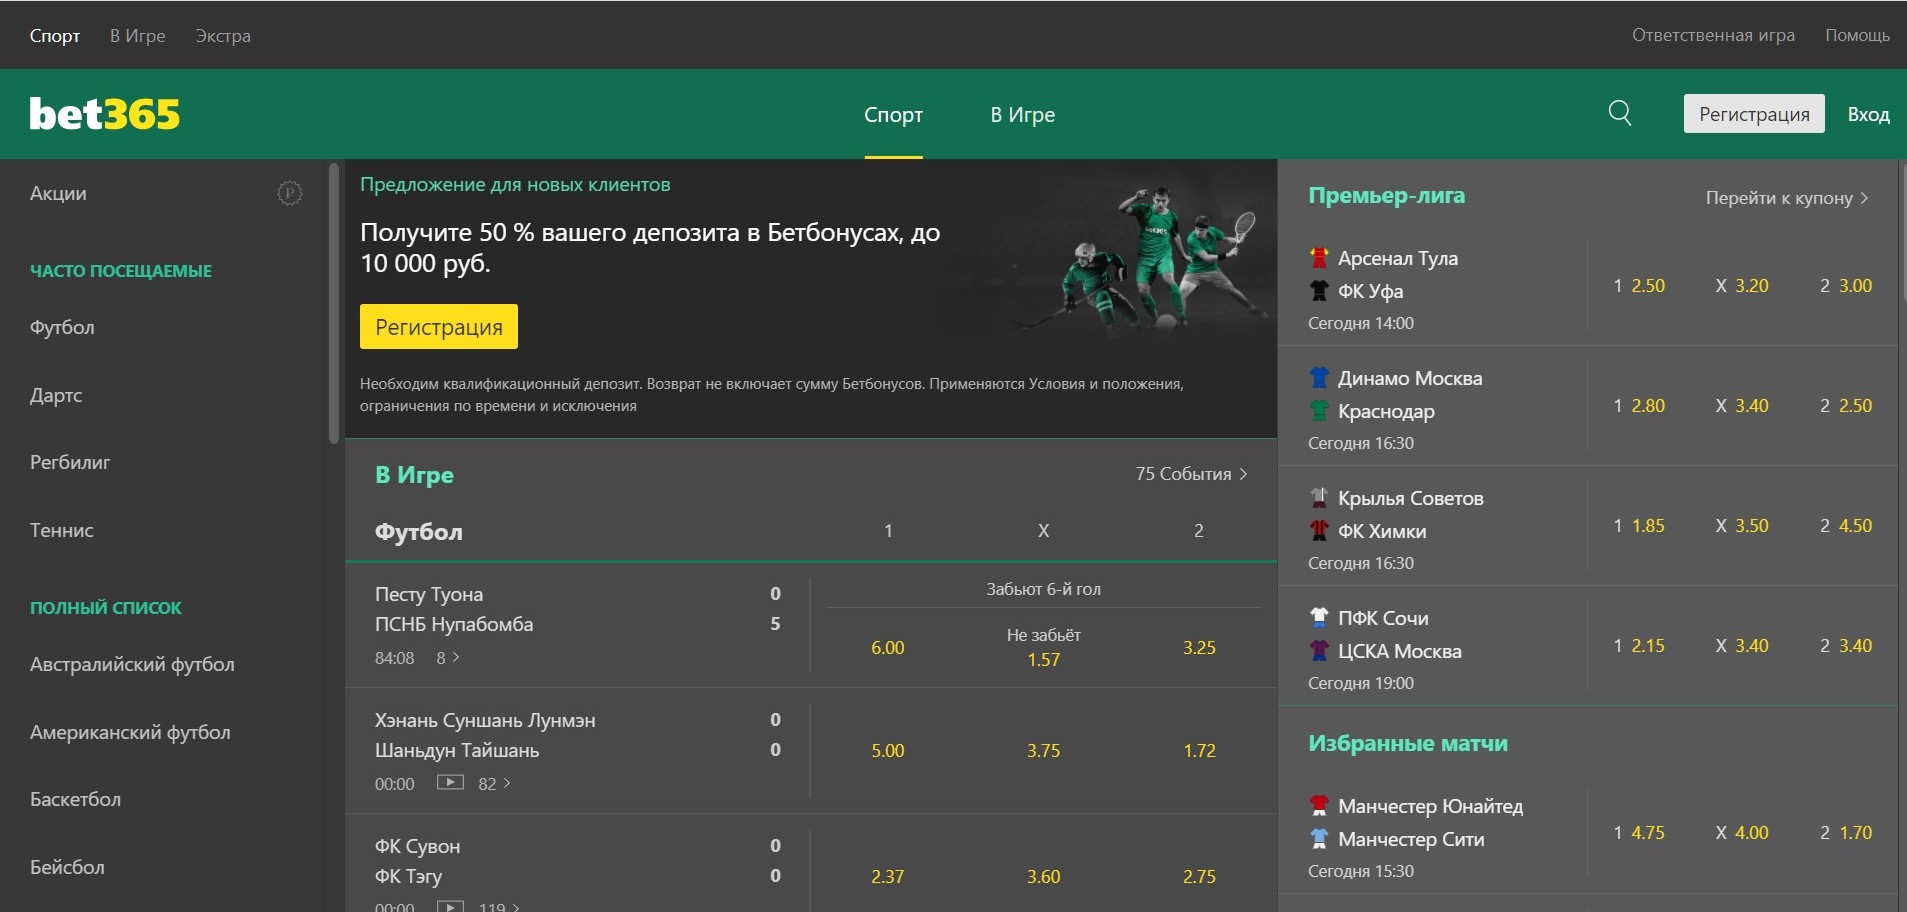Click the Регистрация button in the header
Viewport: 1907px width, 912px height.
(1754, 114)
